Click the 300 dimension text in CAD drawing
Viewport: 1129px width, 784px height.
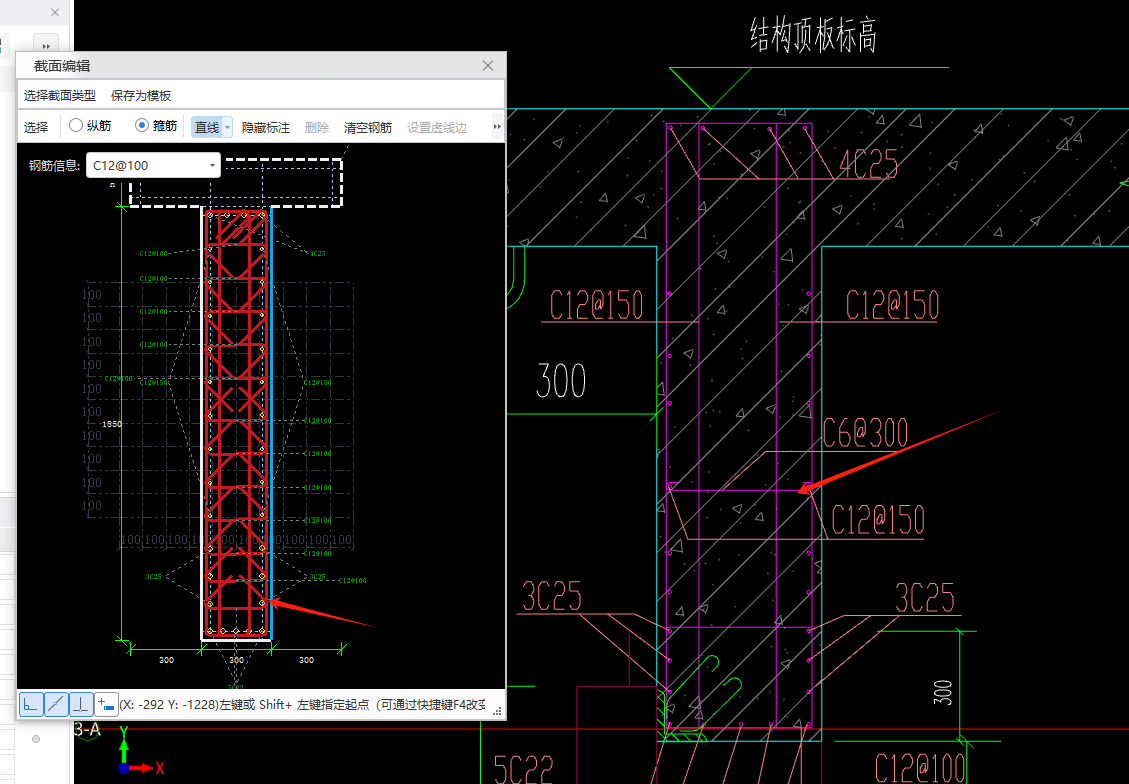pos(561,381)
